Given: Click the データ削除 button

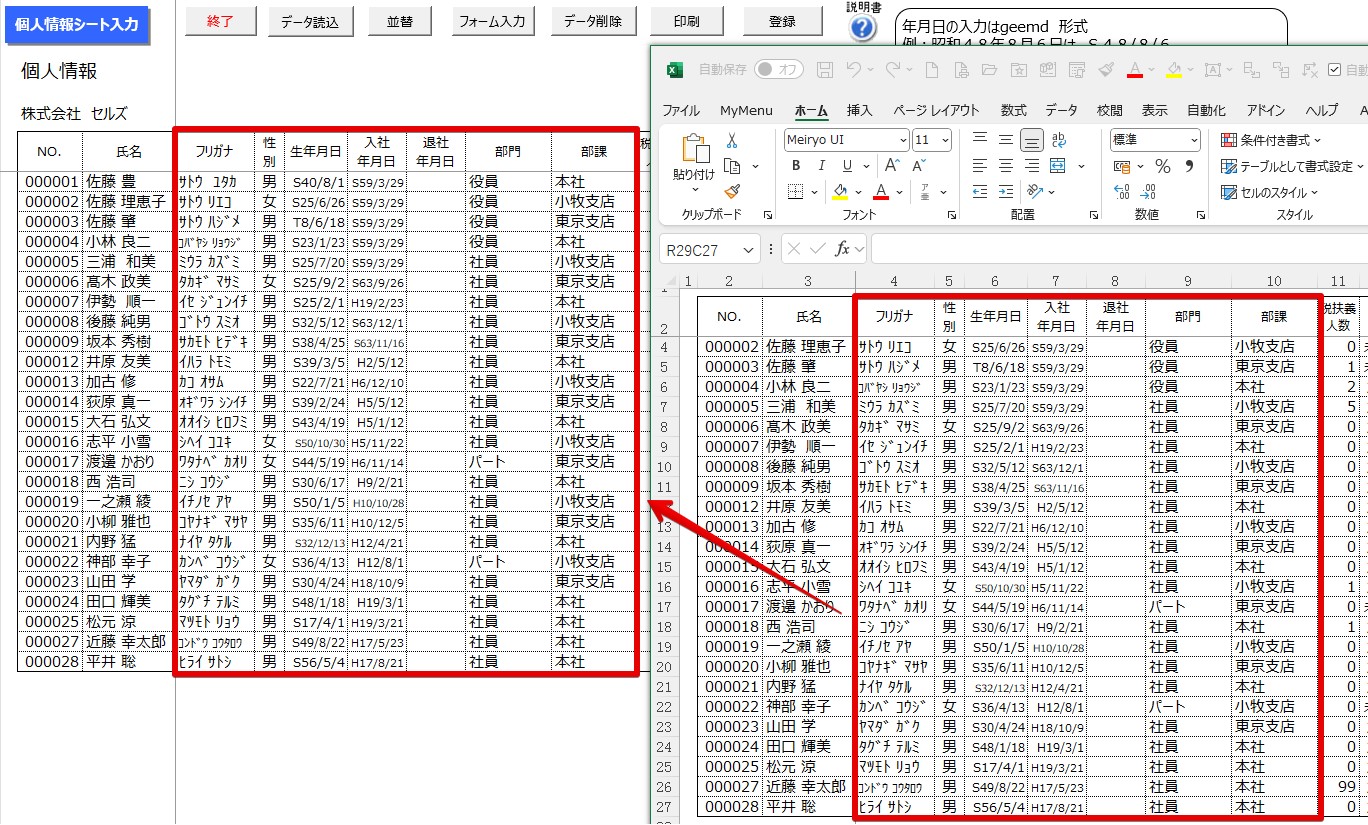Looking at the screenshot, I should [x=593, y=21].
